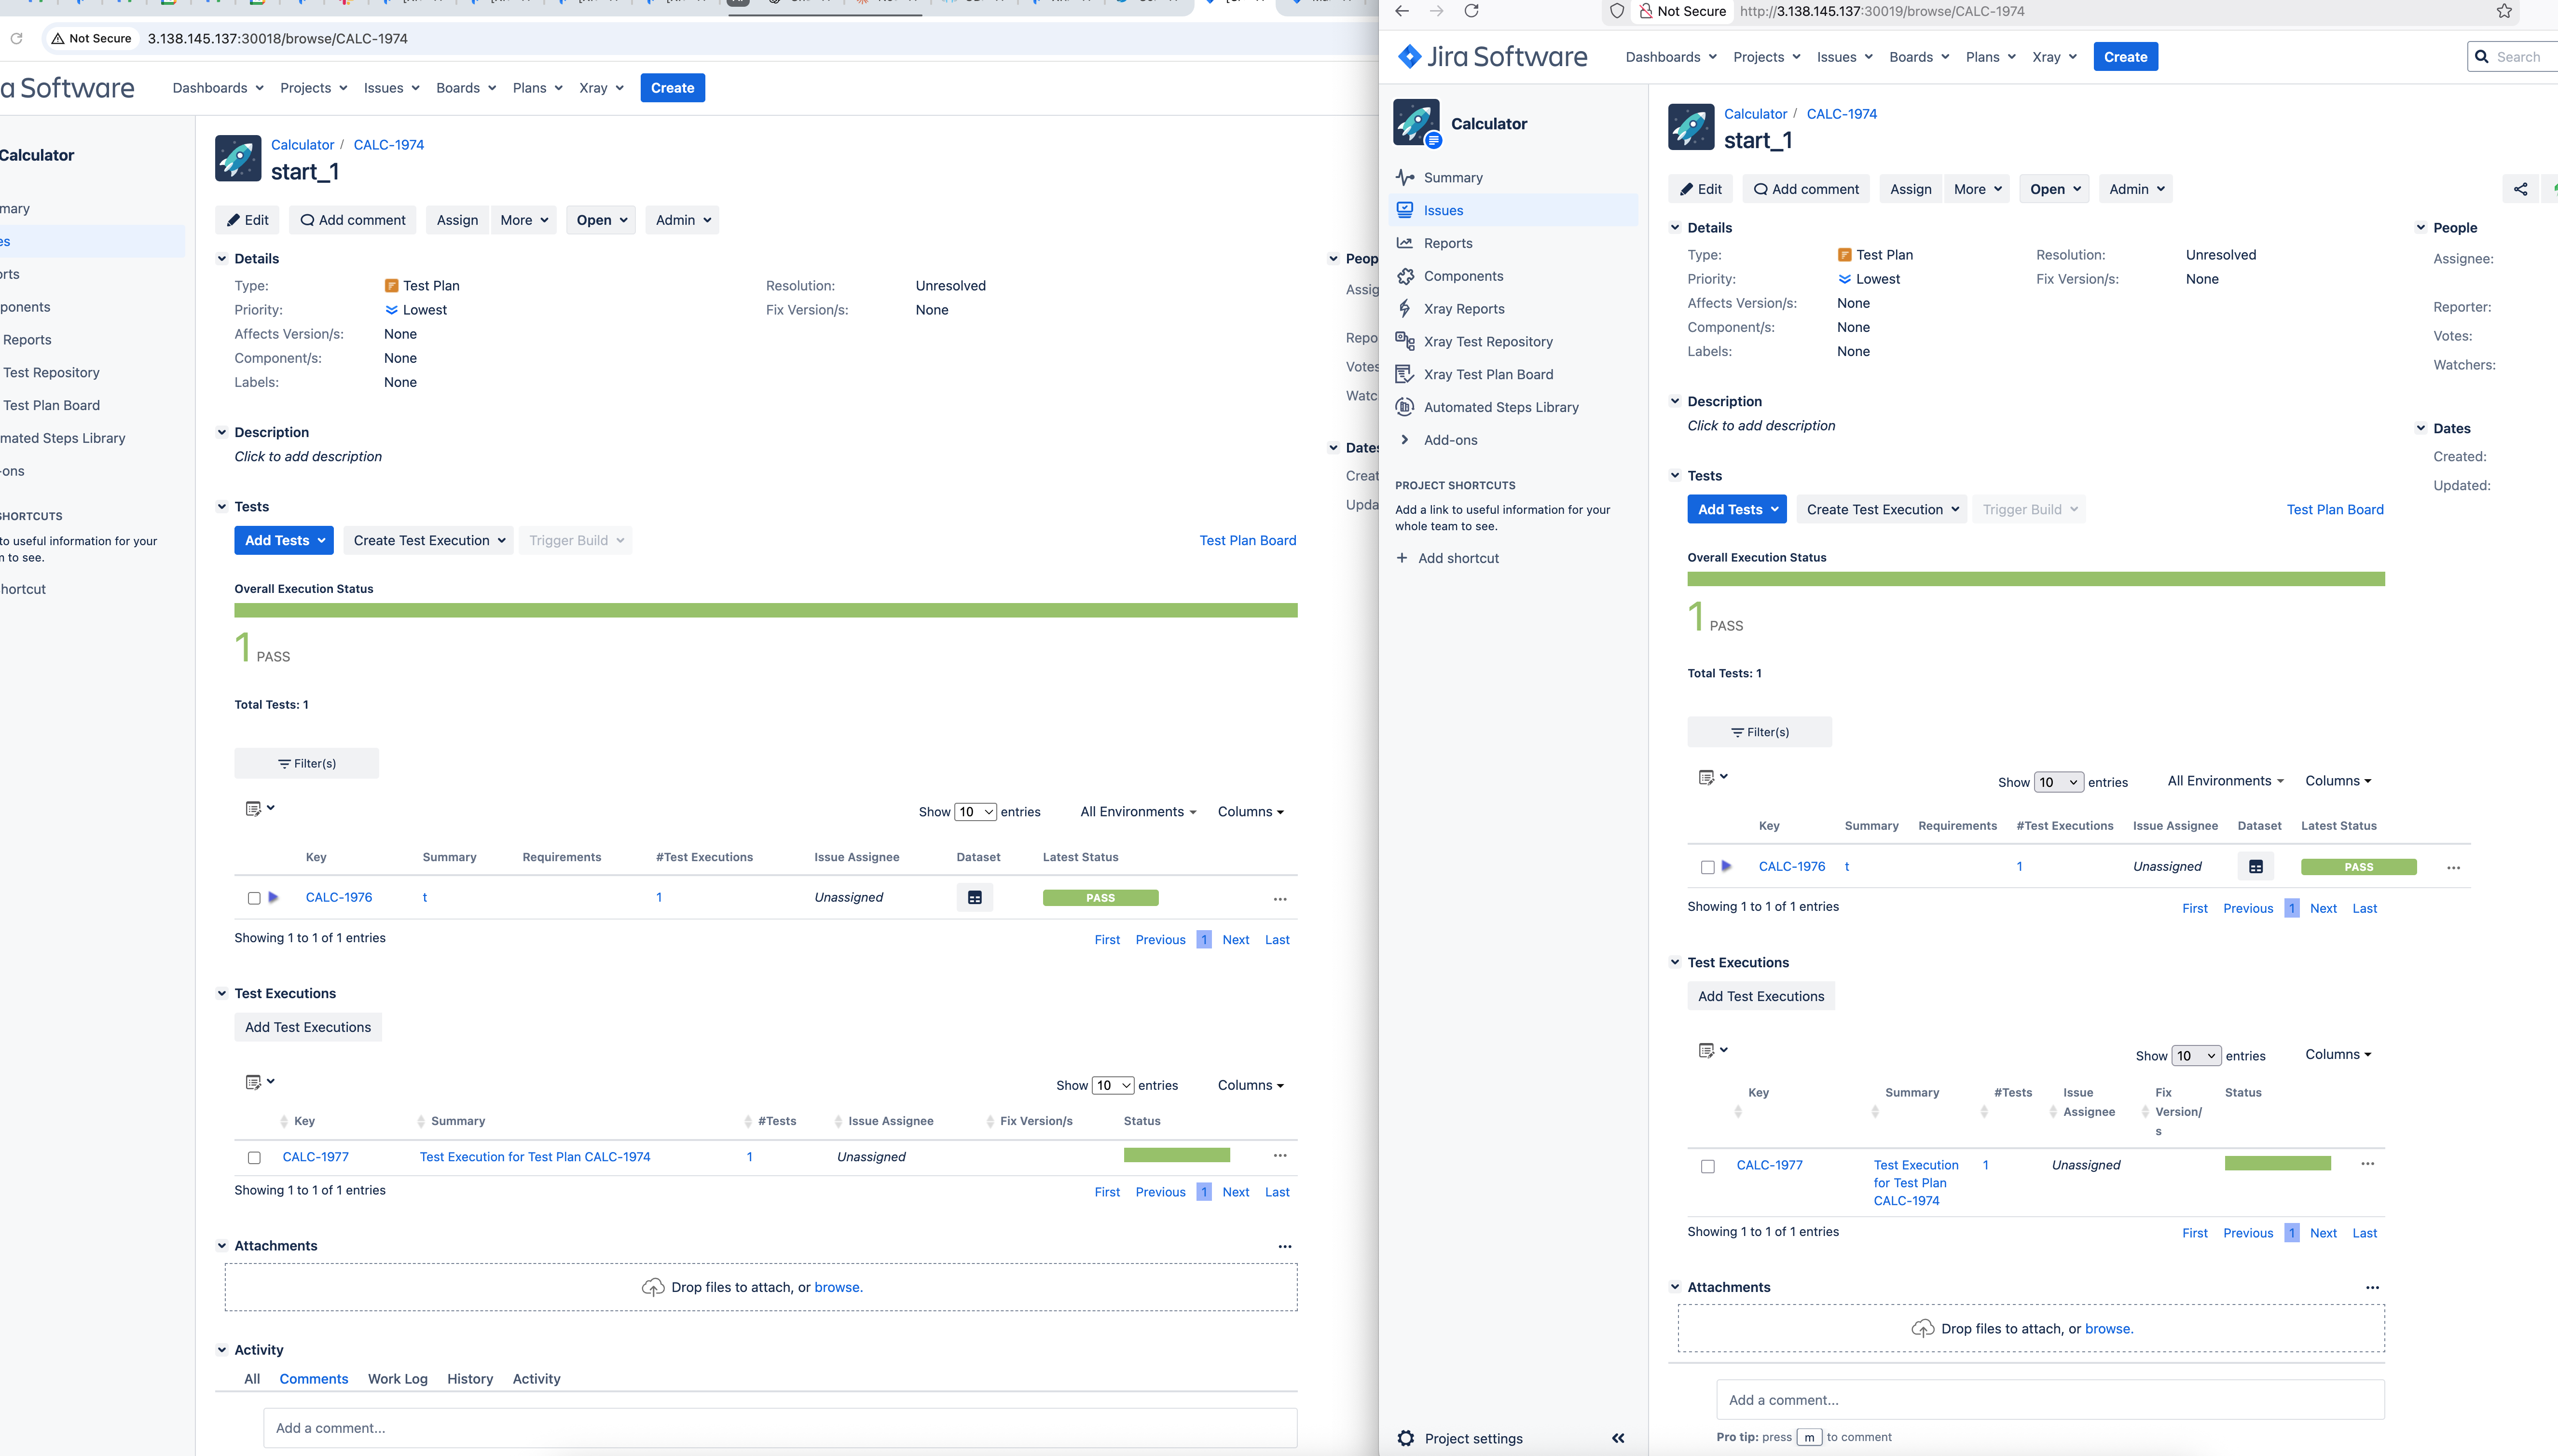Tick CALC-1976 checkbox in right window
Image resolution: width=2558 pixels, height=1456 pixels.
point(1707,867)
